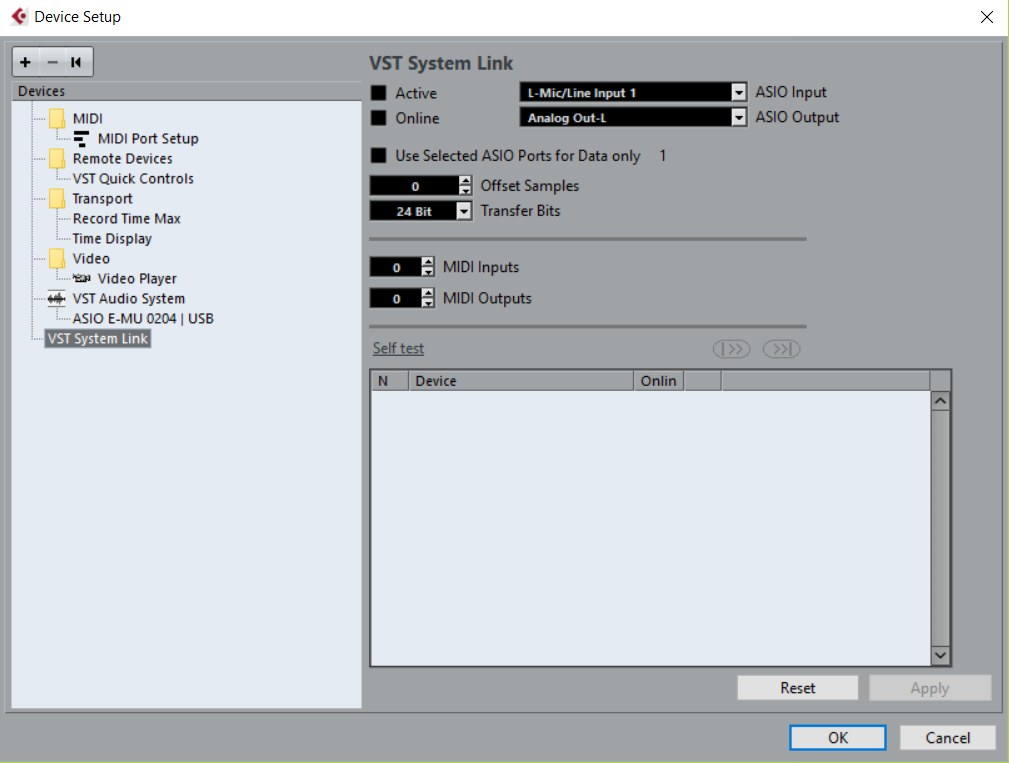The image size is (1009, 763).
Task: Select Remote Devices tree item
Action: 122,158
